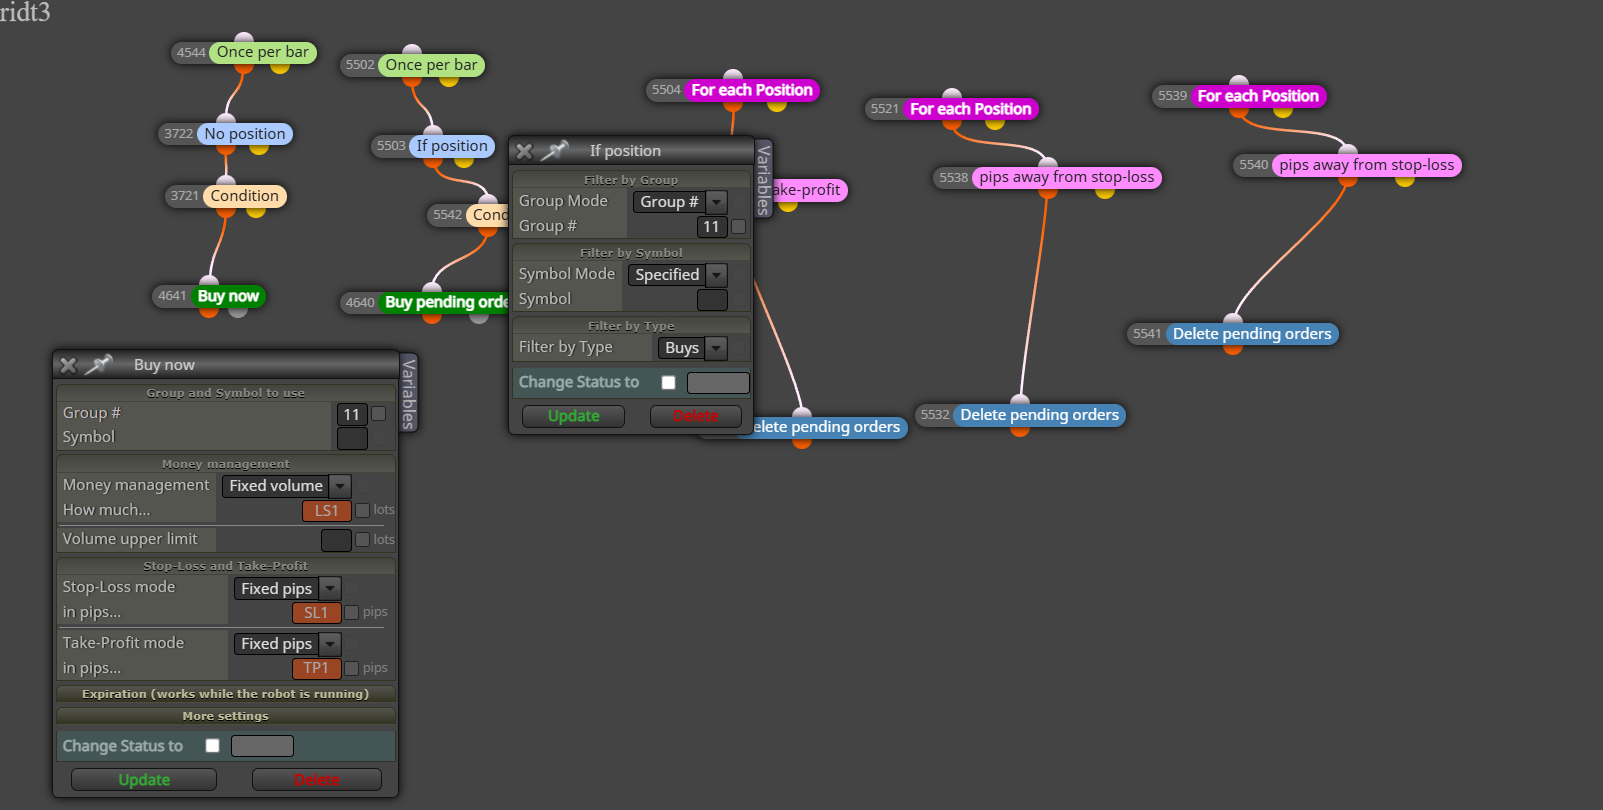Click Update button in If position panel
1603x810 pixels.
tap(574, 416)
